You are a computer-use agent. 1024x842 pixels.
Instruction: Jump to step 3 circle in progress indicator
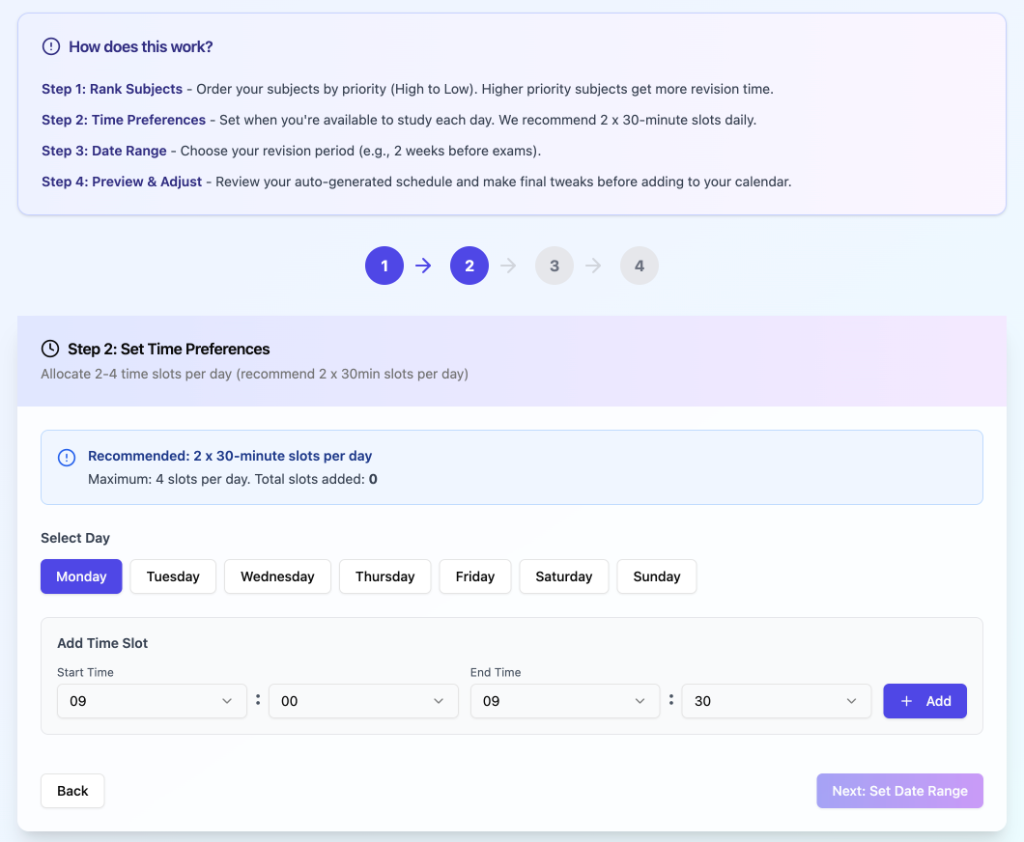click(554, 265)
